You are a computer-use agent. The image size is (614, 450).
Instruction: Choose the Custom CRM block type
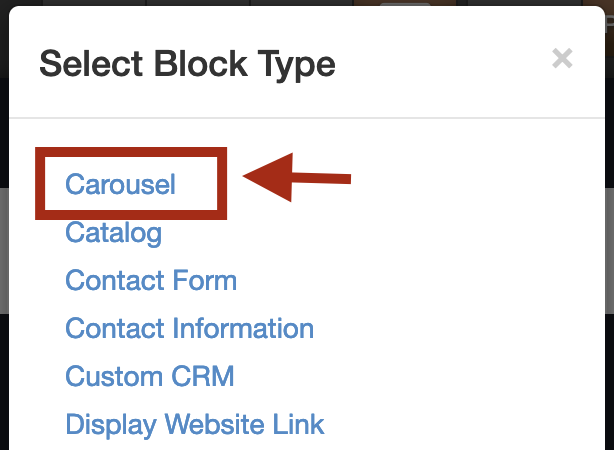150,376
